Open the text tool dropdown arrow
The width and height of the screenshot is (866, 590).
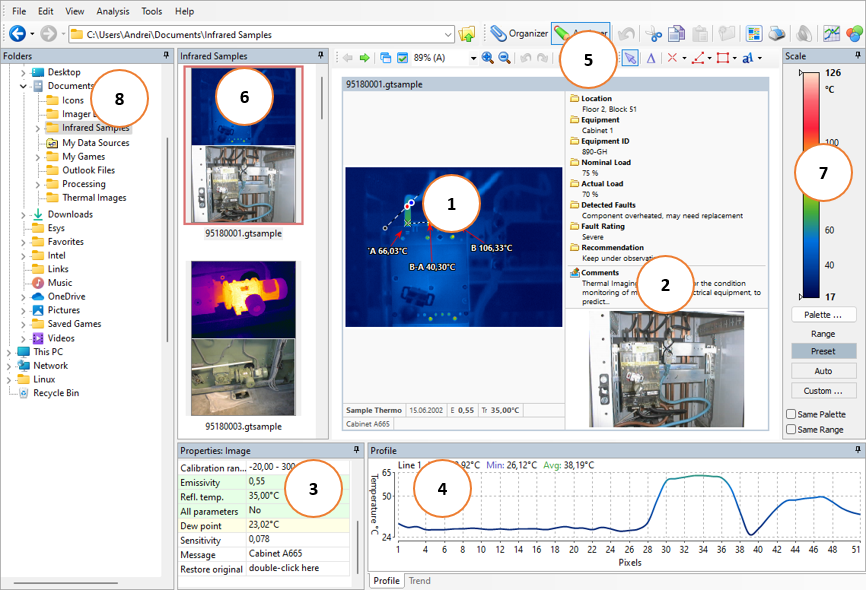tap(760, 58)
